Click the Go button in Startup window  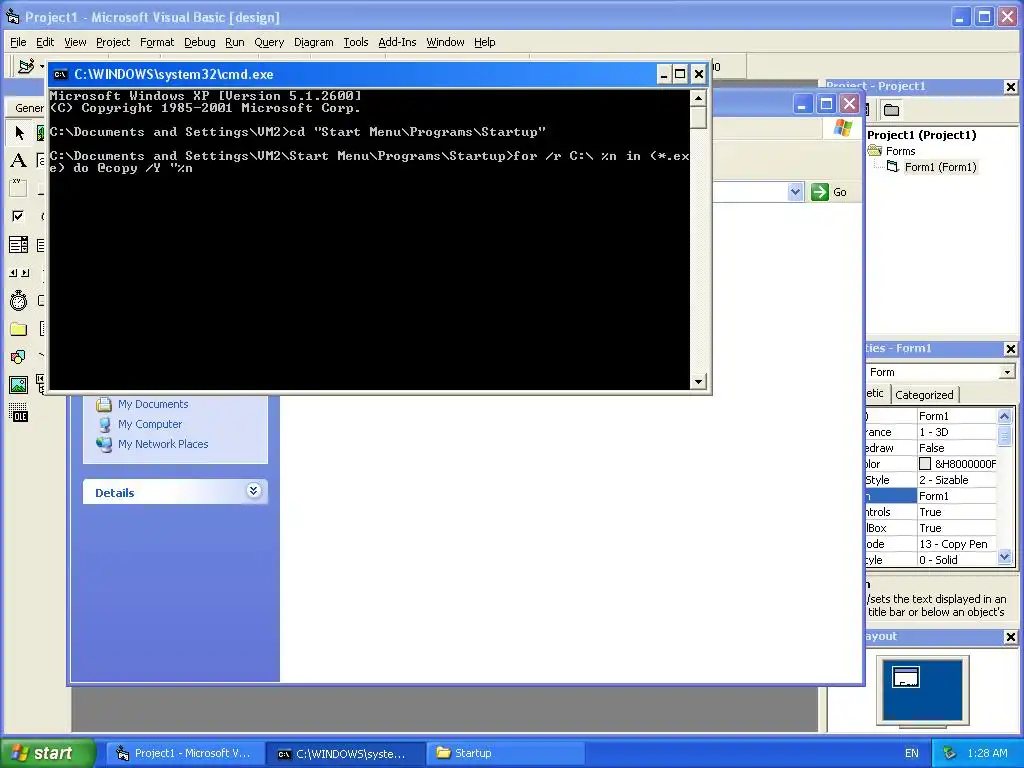click(829, 192)
